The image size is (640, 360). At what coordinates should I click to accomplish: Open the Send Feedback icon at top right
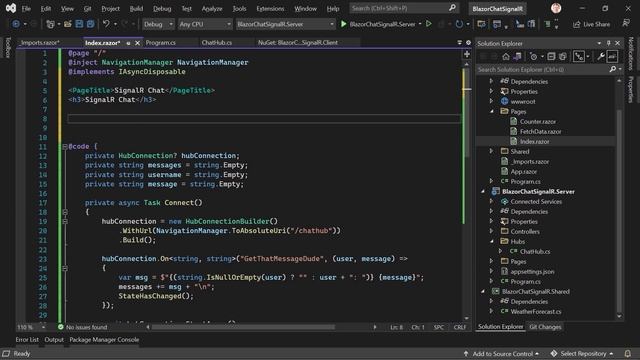click(x=626, y=24)
